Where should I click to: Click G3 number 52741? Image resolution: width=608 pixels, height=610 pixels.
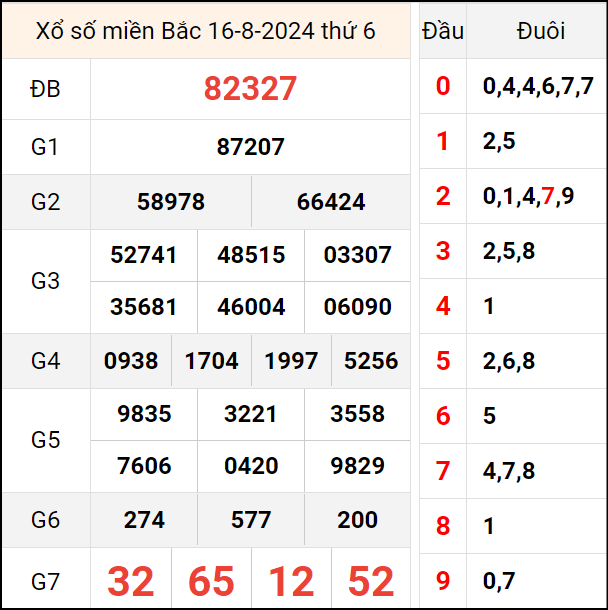pos(144,255)
